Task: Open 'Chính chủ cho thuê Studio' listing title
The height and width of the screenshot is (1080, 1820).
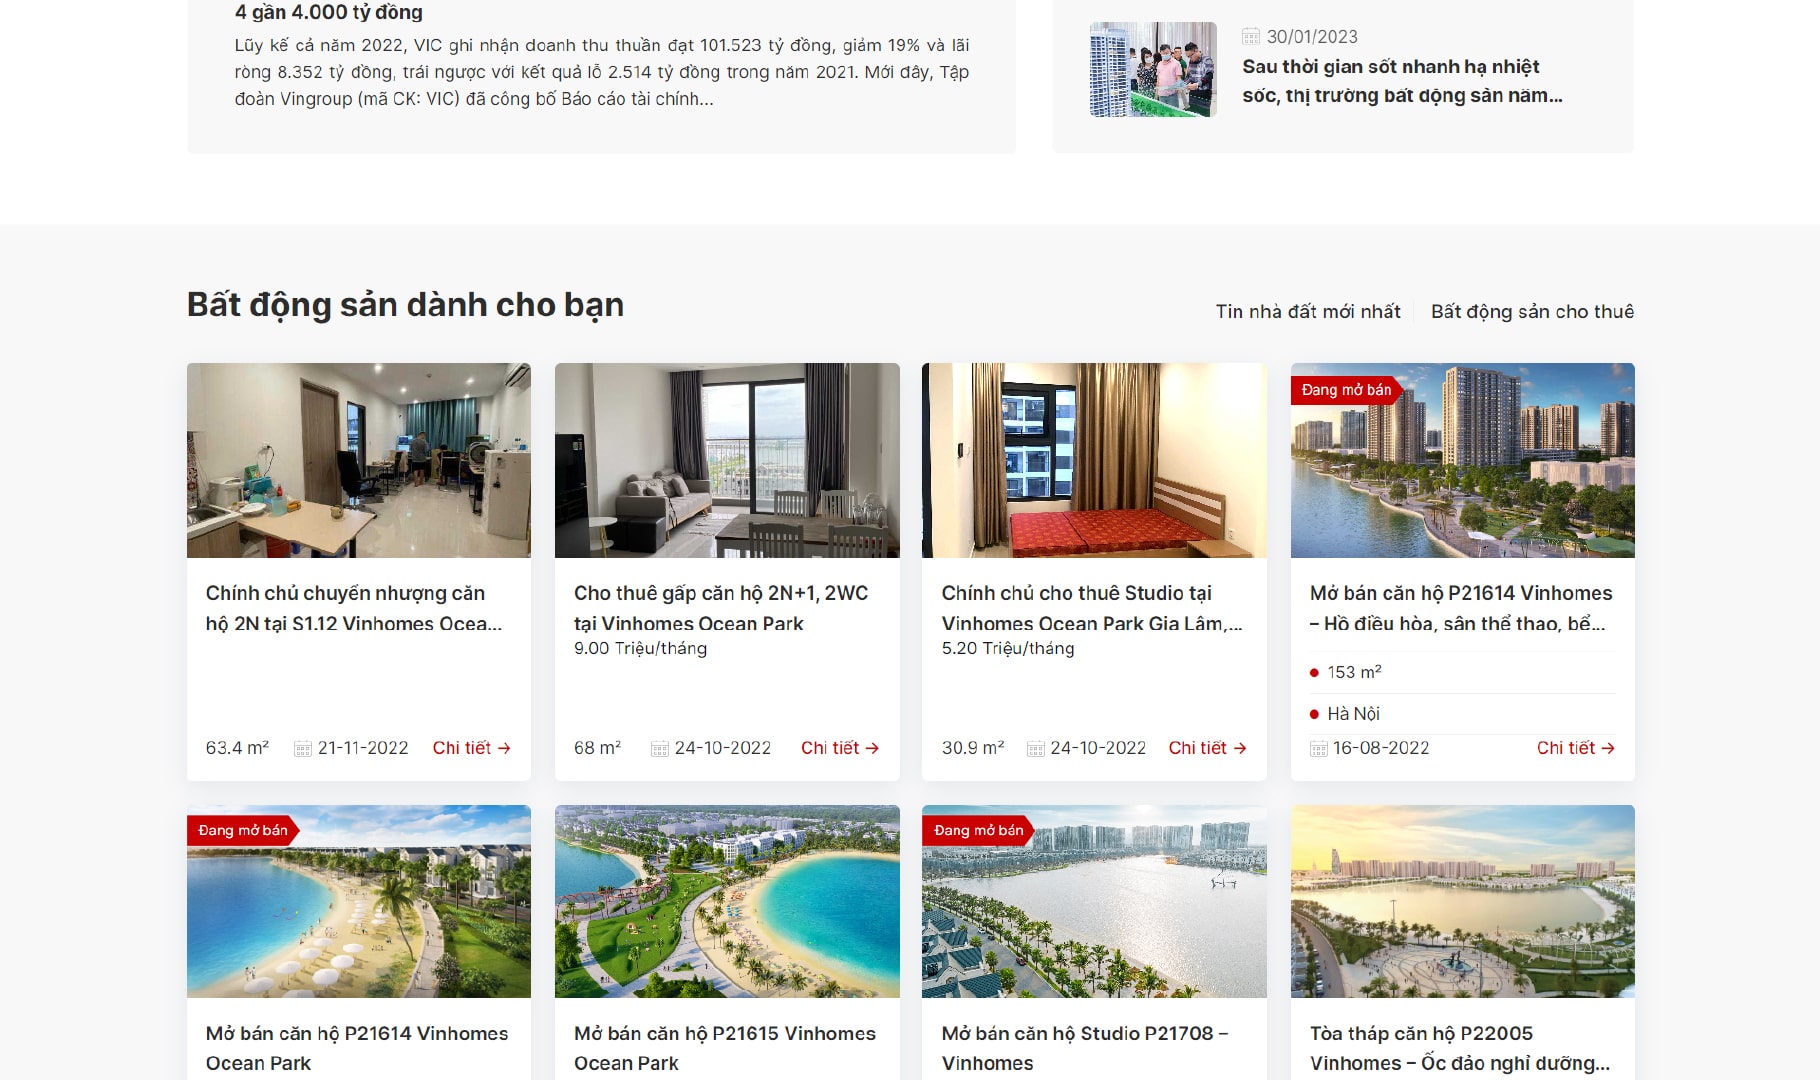Action: pos(1092,608)
